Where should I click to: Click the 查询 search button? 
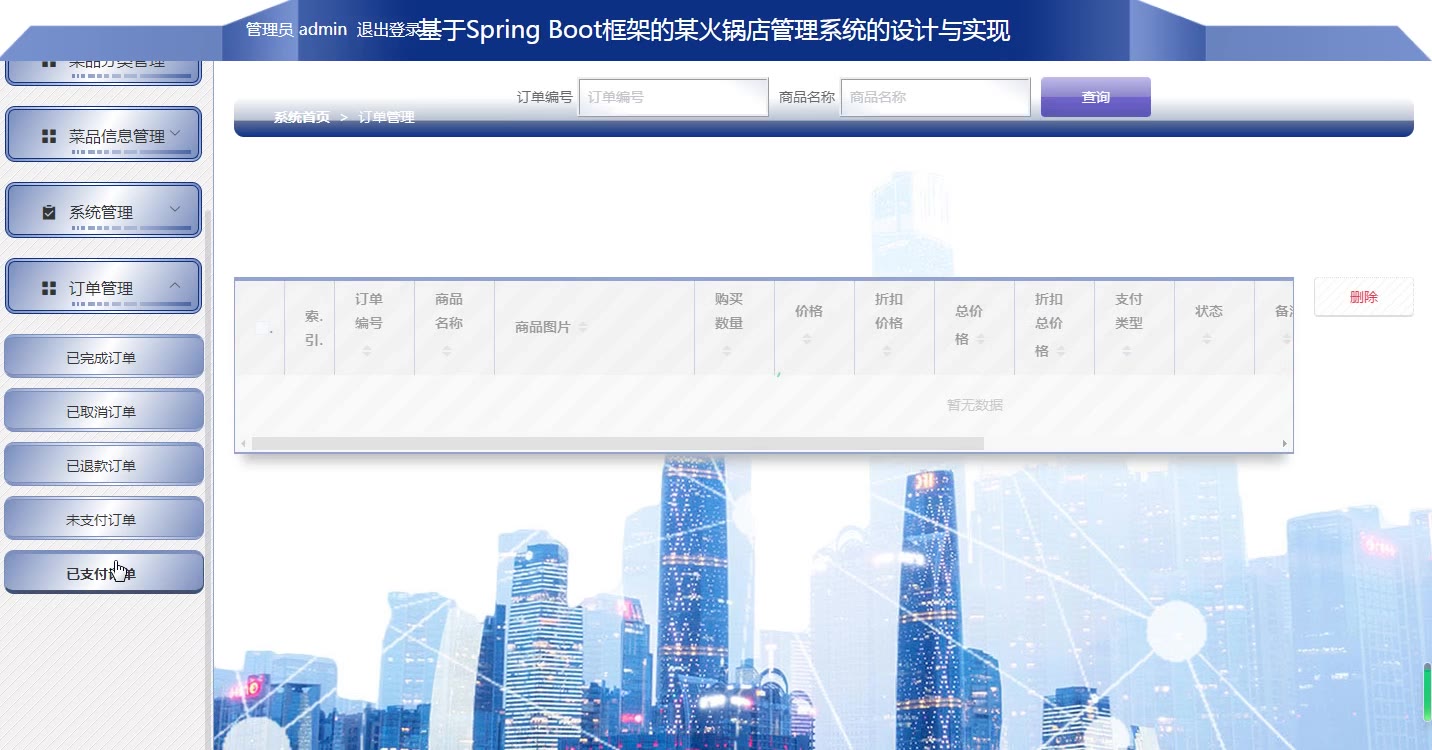(x=1096, y=97)
